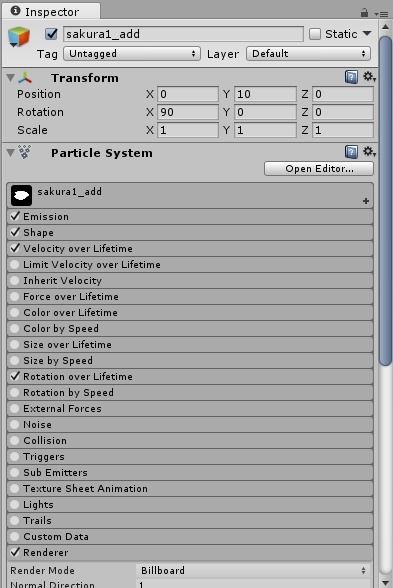This screenshot has height=588, width=393.
Task: Open the Inspector panel options menu
Action: (x=381, y=14)
